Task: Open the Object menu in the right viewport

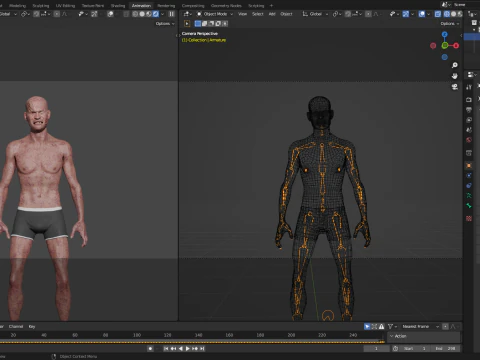Action: pyautogui.click(x=286, y=14)
